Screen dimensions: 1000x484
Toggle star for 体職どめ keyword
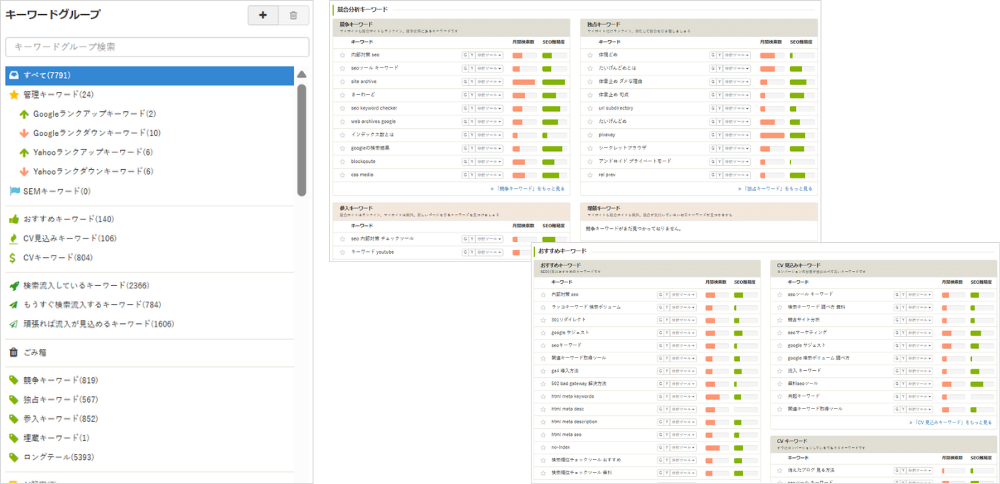(x=591, y=55)
